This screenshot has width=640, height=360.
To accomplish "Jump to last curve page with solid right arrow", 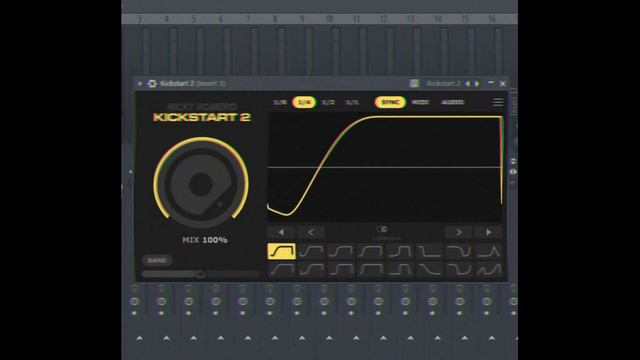I will tap(489, 232).
